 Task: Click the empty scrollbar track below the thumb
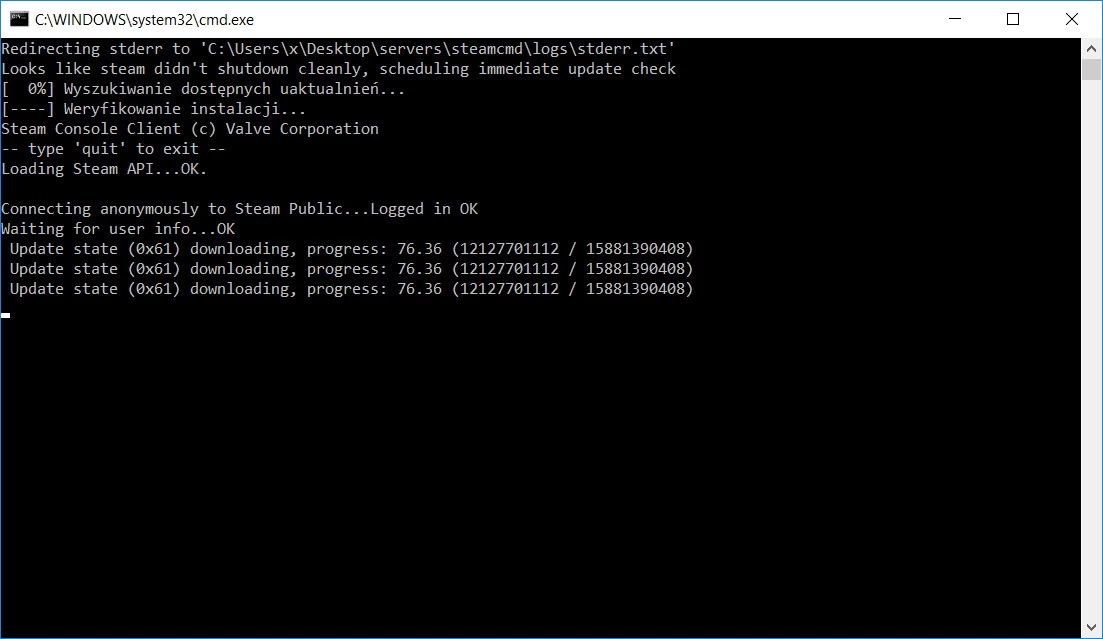[x=1091, y=350]
